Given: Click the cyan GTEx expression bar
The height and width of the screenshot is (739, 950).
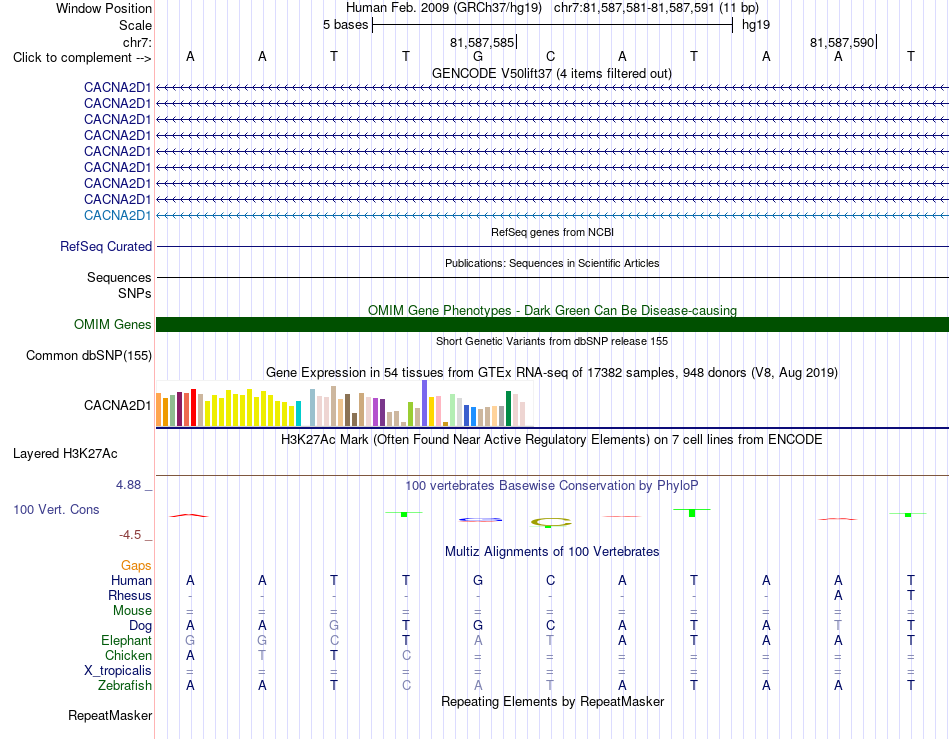Looking at the screenshot, I should coord(298,414).
